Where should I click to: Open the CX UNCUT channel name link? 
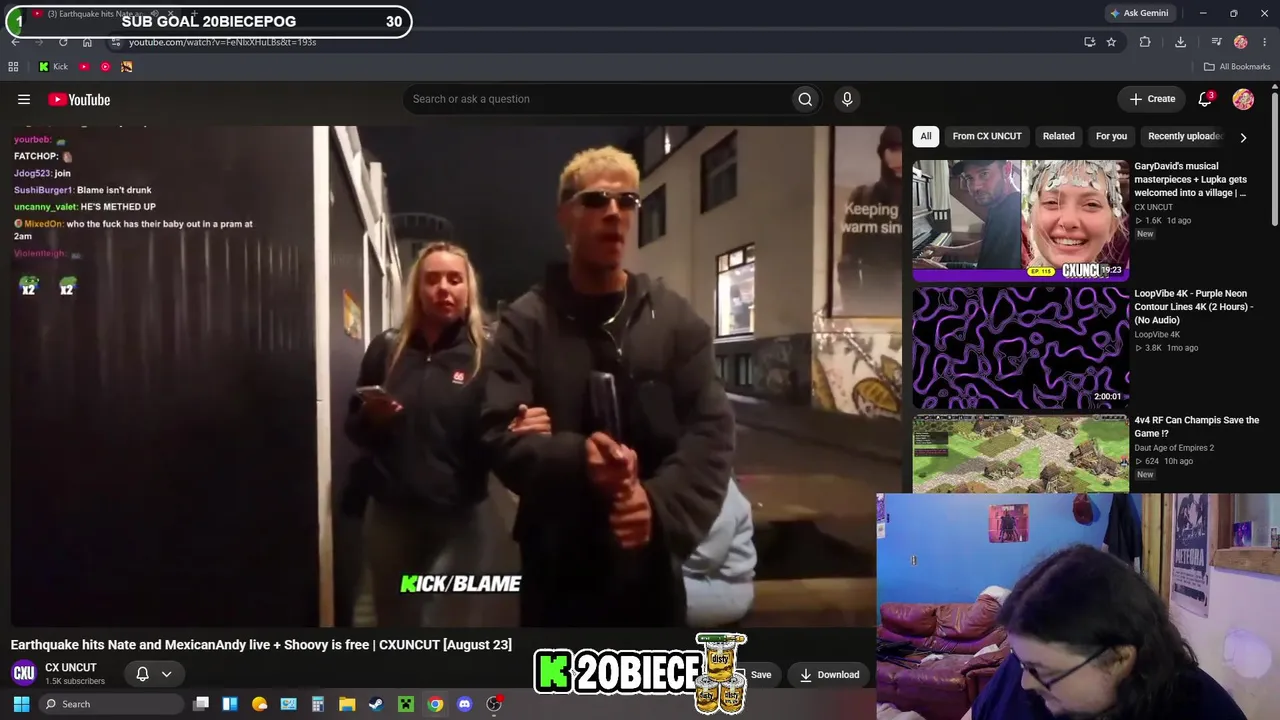[x=71, y=668]
